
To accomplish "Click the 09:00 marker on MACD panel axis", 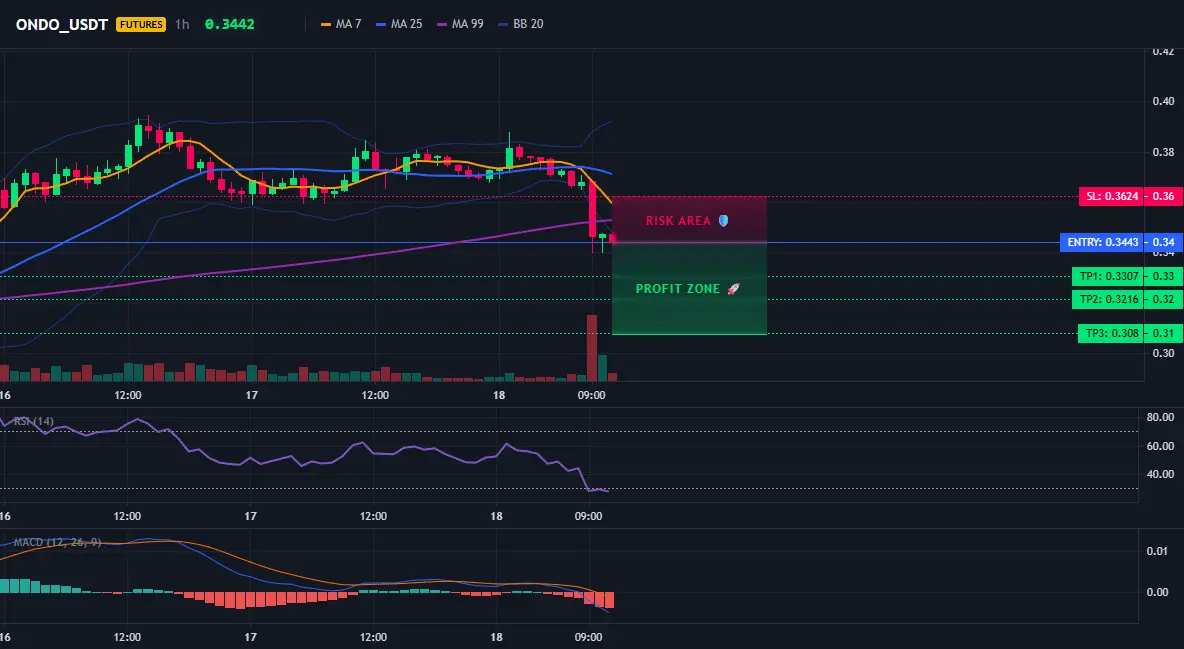I will pyautogui.click(x=589, y=637).
